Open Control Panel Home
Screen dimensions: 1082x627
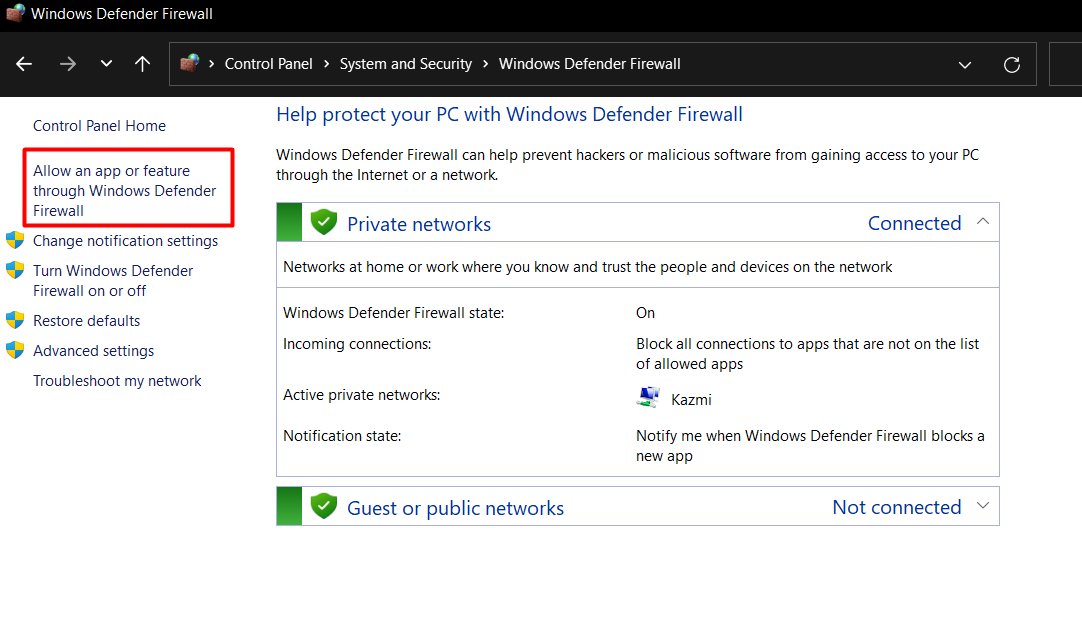click(x=99, y=126)
